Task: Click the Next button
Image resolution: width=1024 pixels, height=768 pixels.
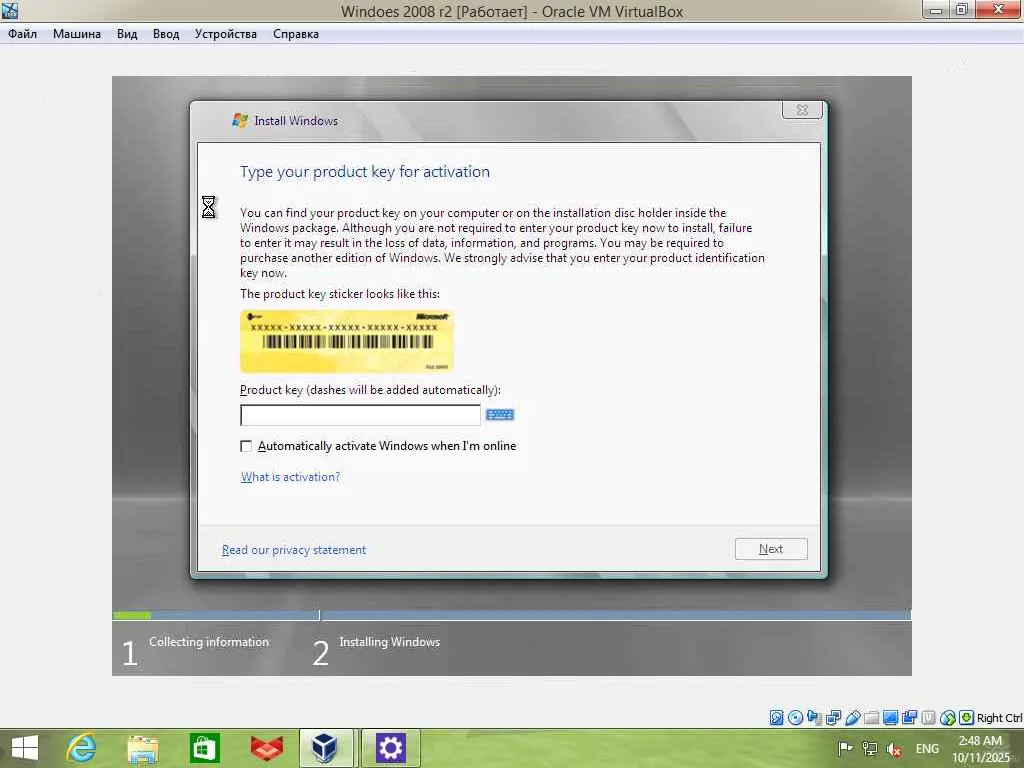Action: [771, 549]
